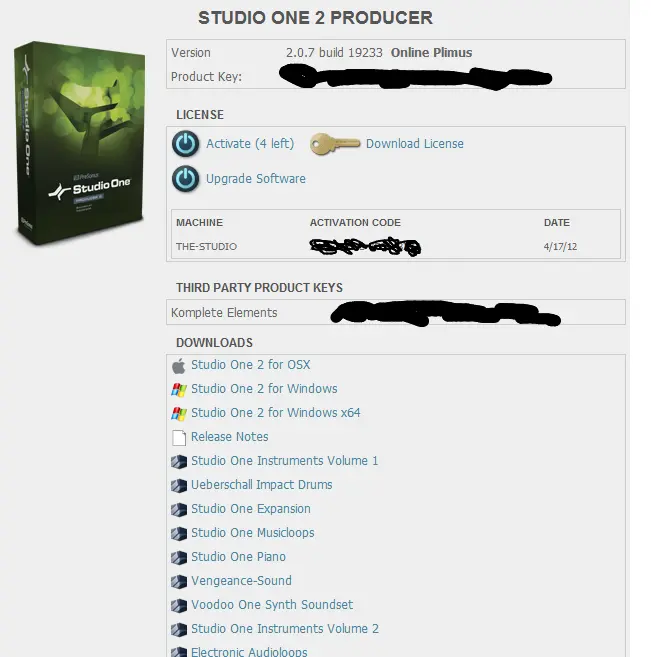Viewport: 651px width, 657px height.
Task: Click the Studio One box art image
Action: [80, 143]
